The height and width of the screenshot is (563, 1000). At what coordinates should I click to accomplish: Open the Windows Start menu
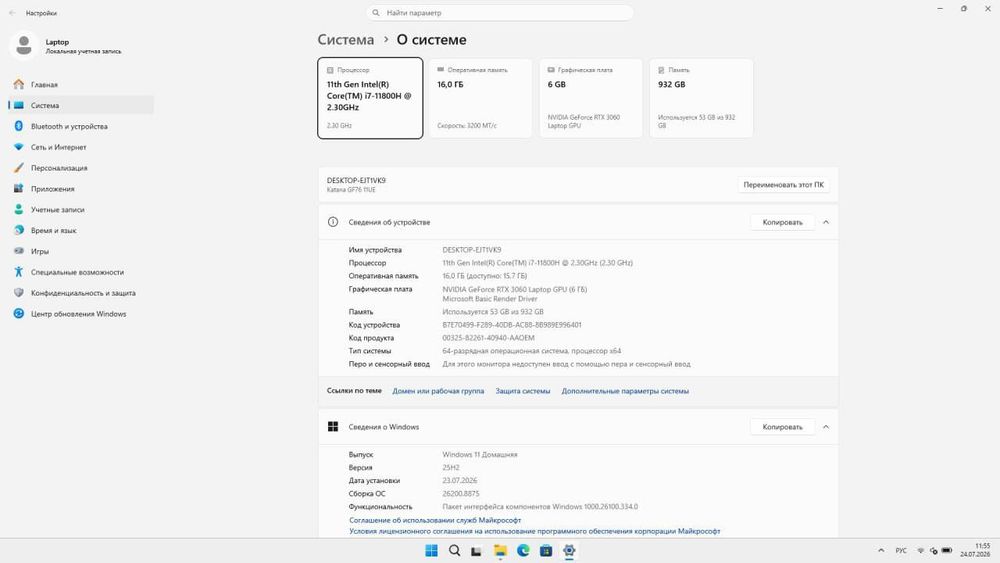(432, 550)
